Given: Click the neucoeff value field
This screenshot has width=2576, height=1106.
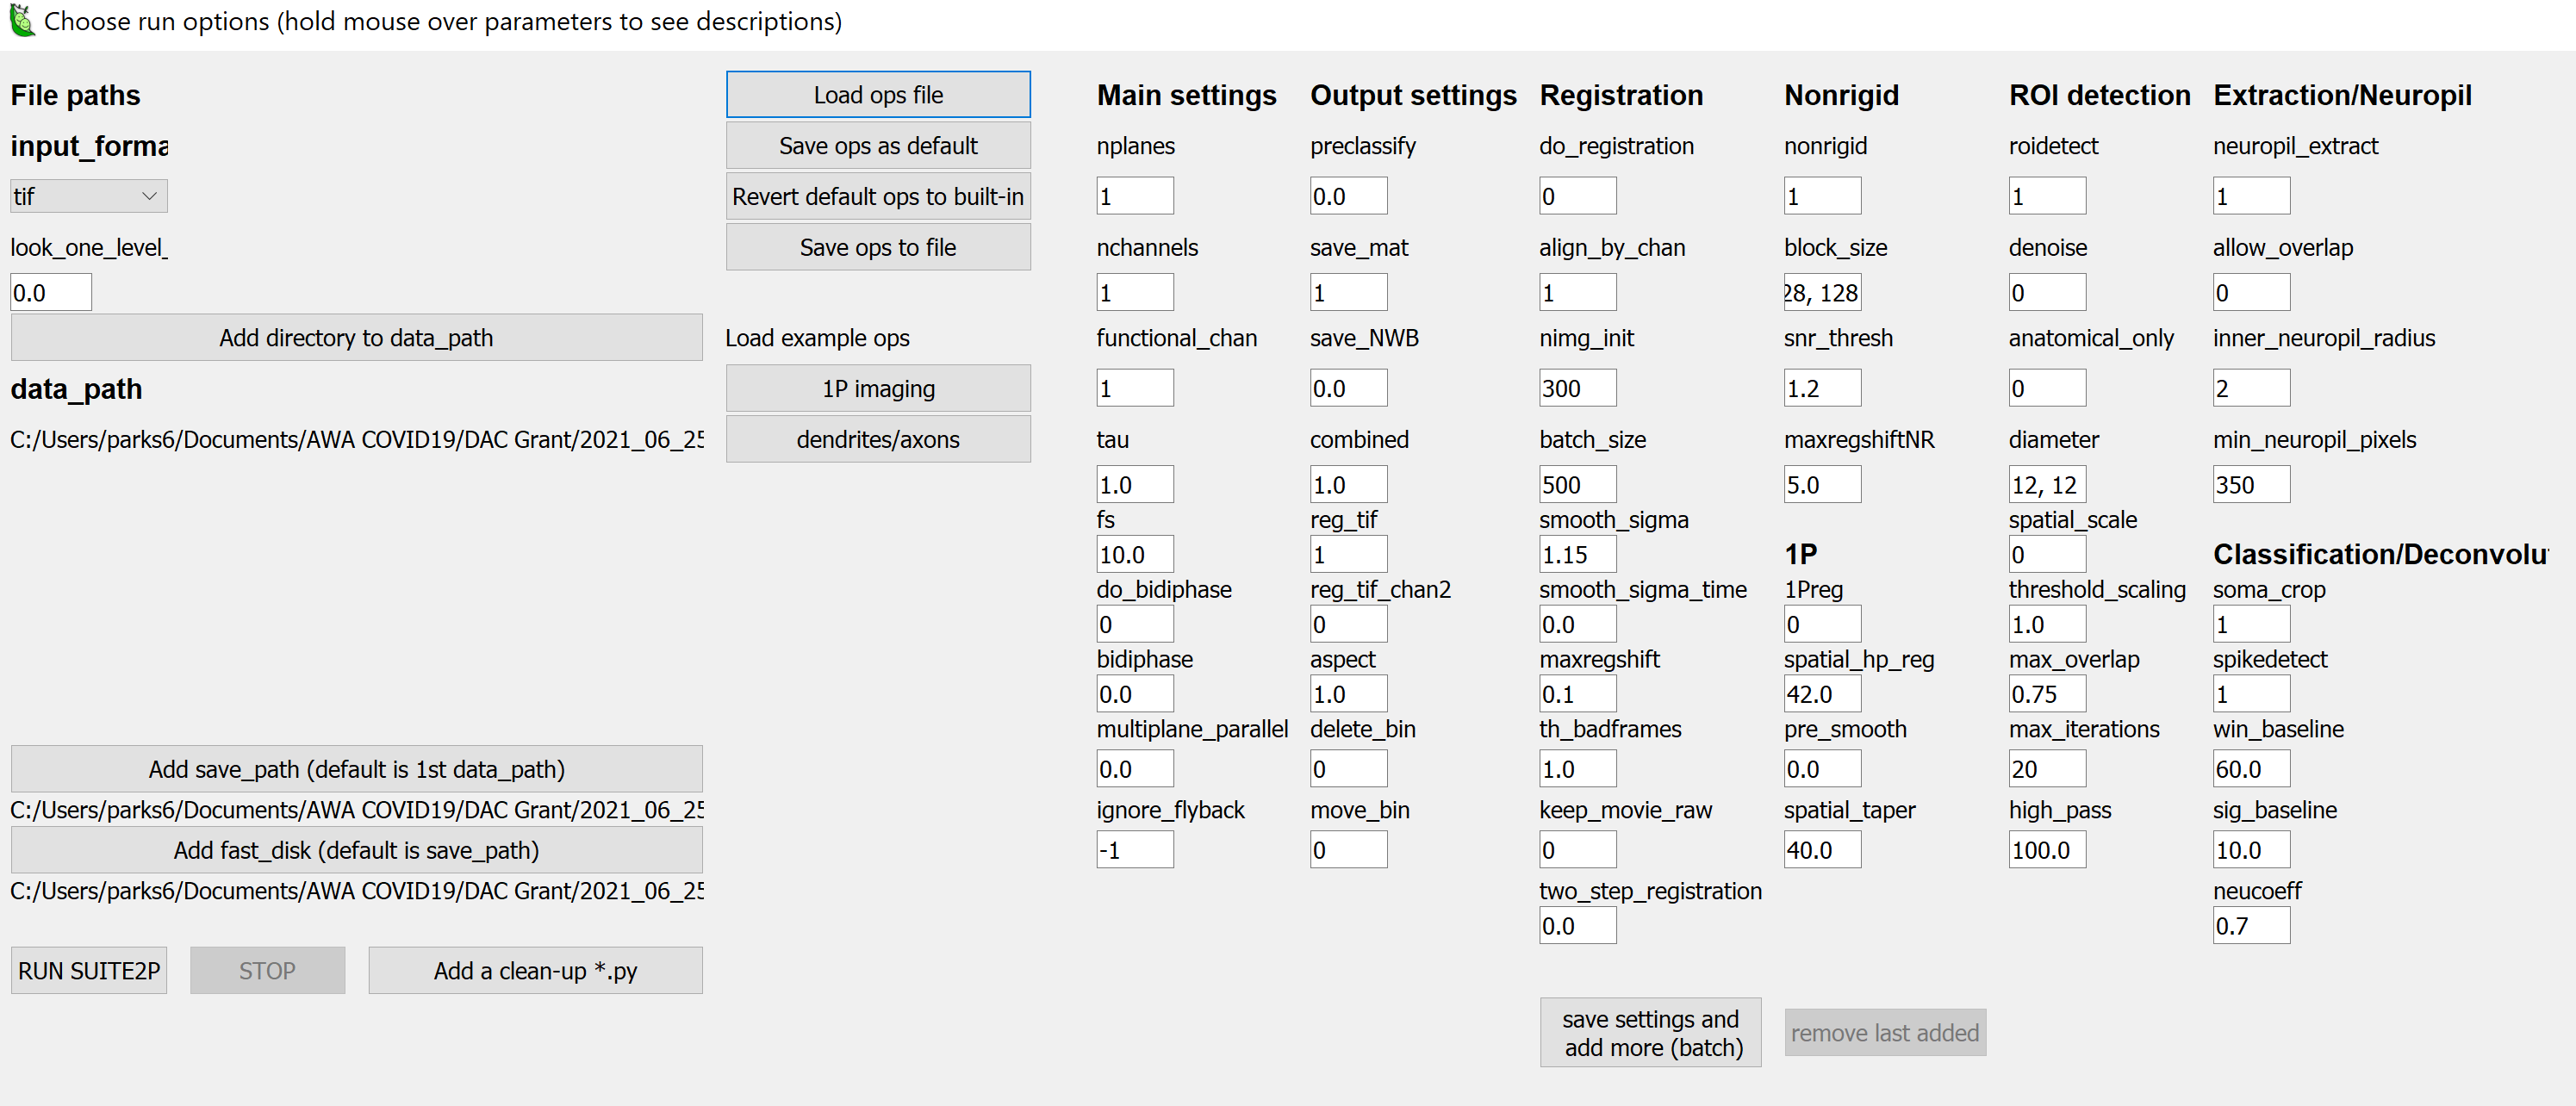Looking at the screenshot, I should pos(2251,925).
